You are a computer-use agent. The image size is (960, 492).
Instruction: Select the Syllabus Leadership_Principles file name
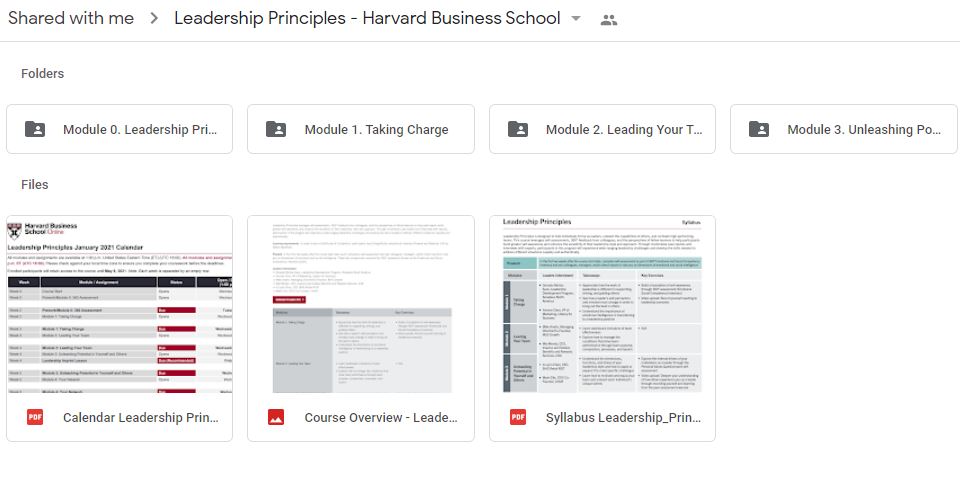click(x=623, y=417)
